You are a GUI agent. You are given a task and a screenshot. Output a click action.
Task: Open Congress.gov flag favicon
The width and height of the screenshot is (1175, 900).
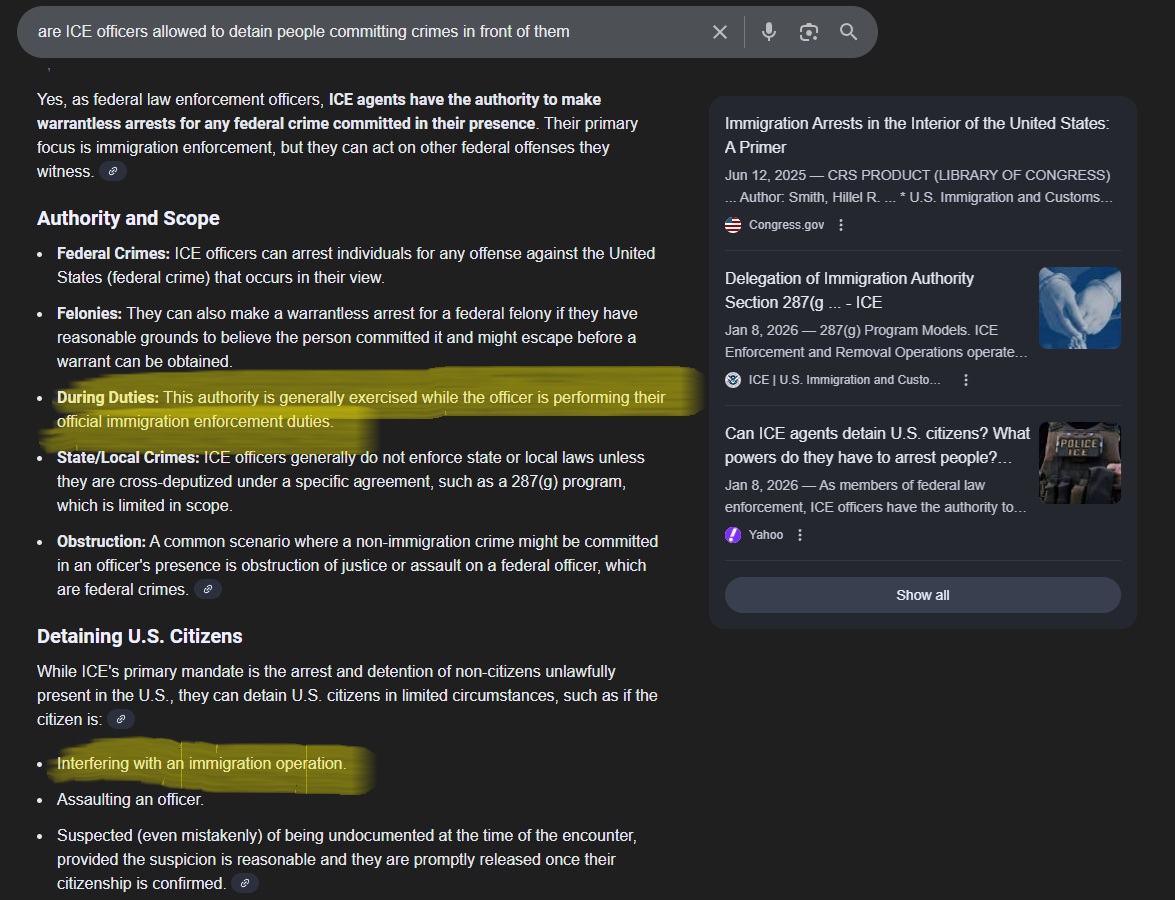(x=733, y=225)
